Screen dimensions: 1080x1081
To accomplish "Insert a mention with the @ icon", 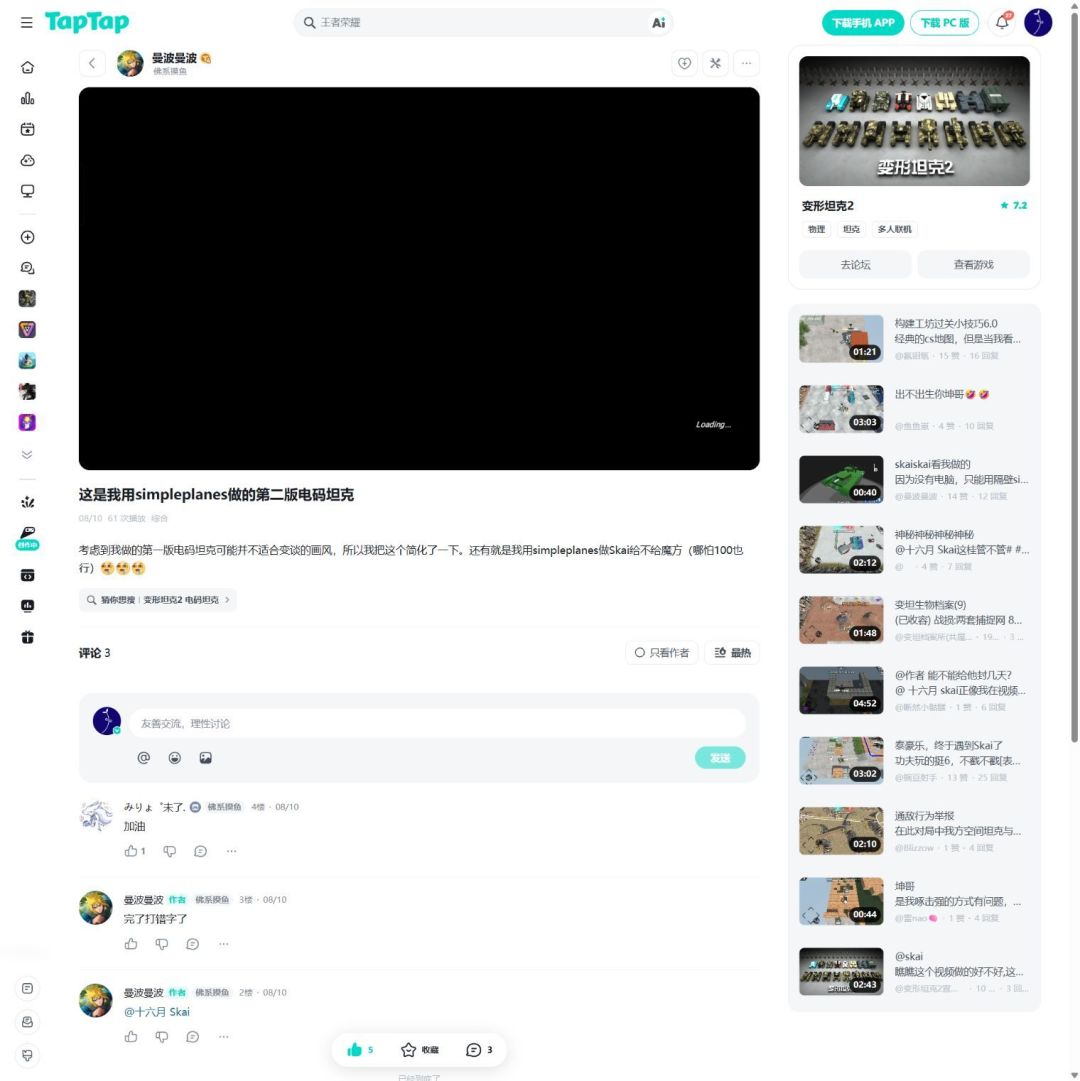I will coord(143,758).
